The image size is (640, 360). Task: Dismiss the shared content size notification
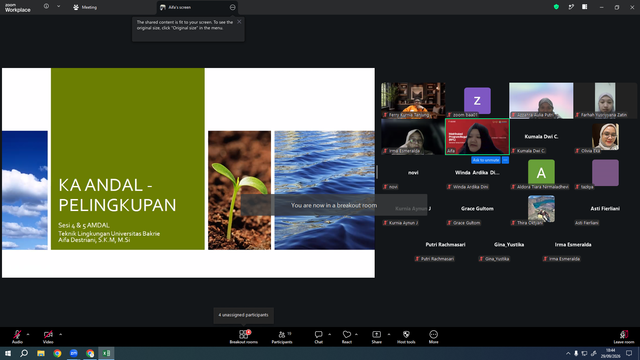[x=239, y=22]
